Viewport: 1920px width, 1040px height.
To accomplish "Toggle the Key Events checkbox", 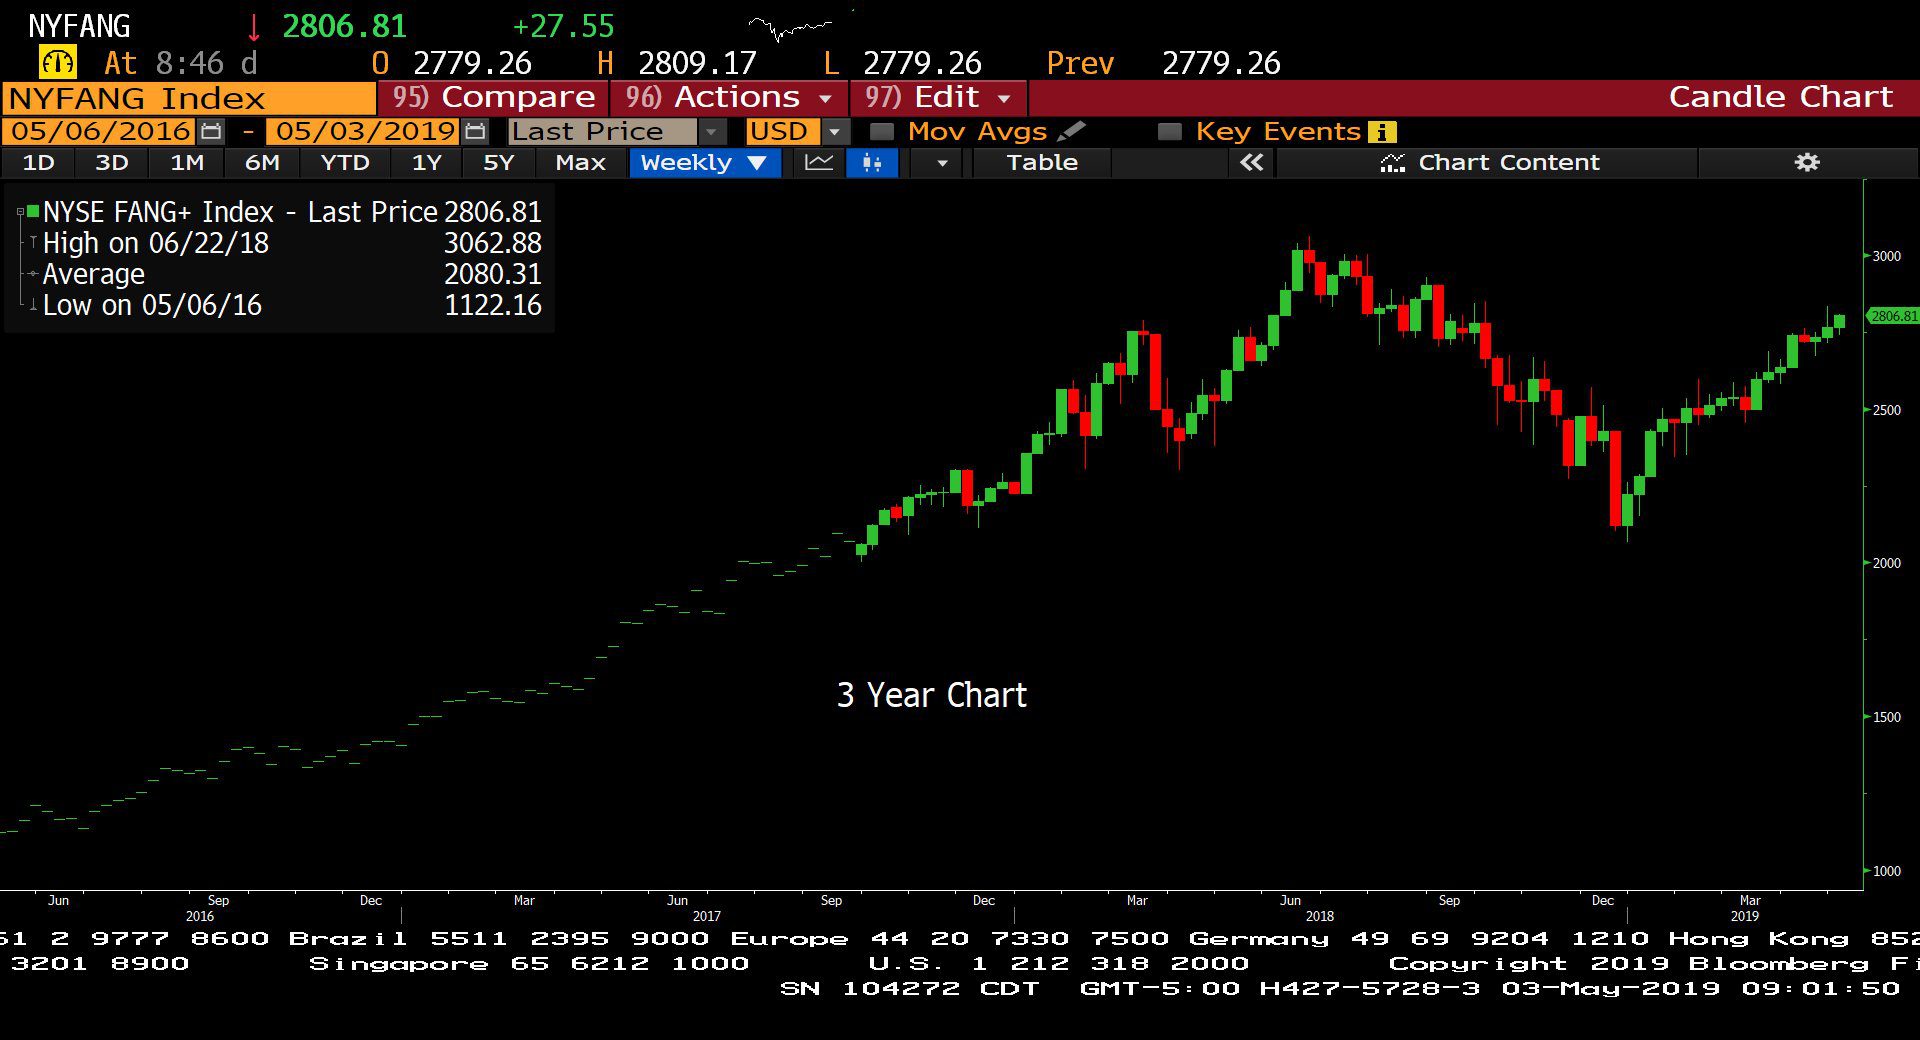I will [x=1169, y=131].
